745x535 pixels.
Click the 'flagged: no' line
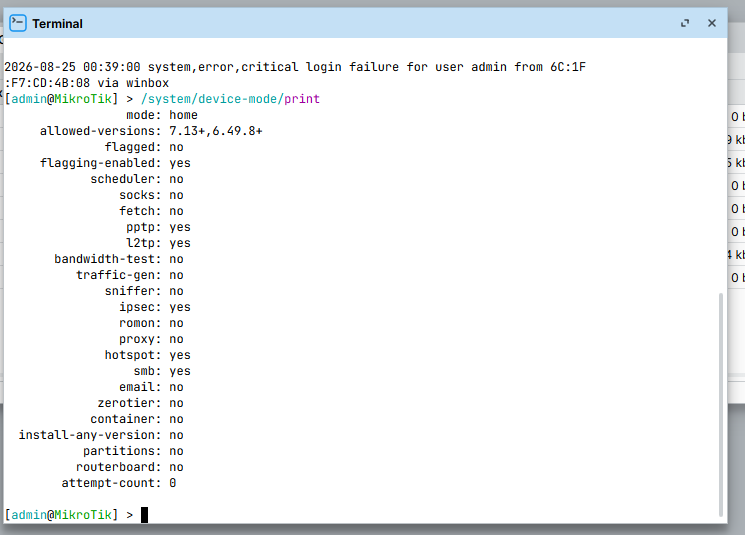click(x=144, y=147)
